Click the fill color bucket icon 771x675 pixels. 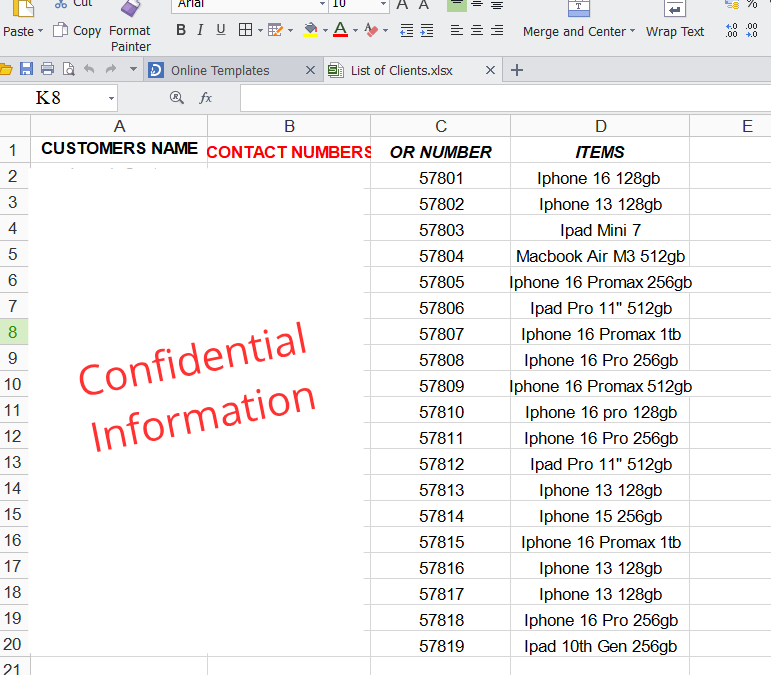coord(310,30)
